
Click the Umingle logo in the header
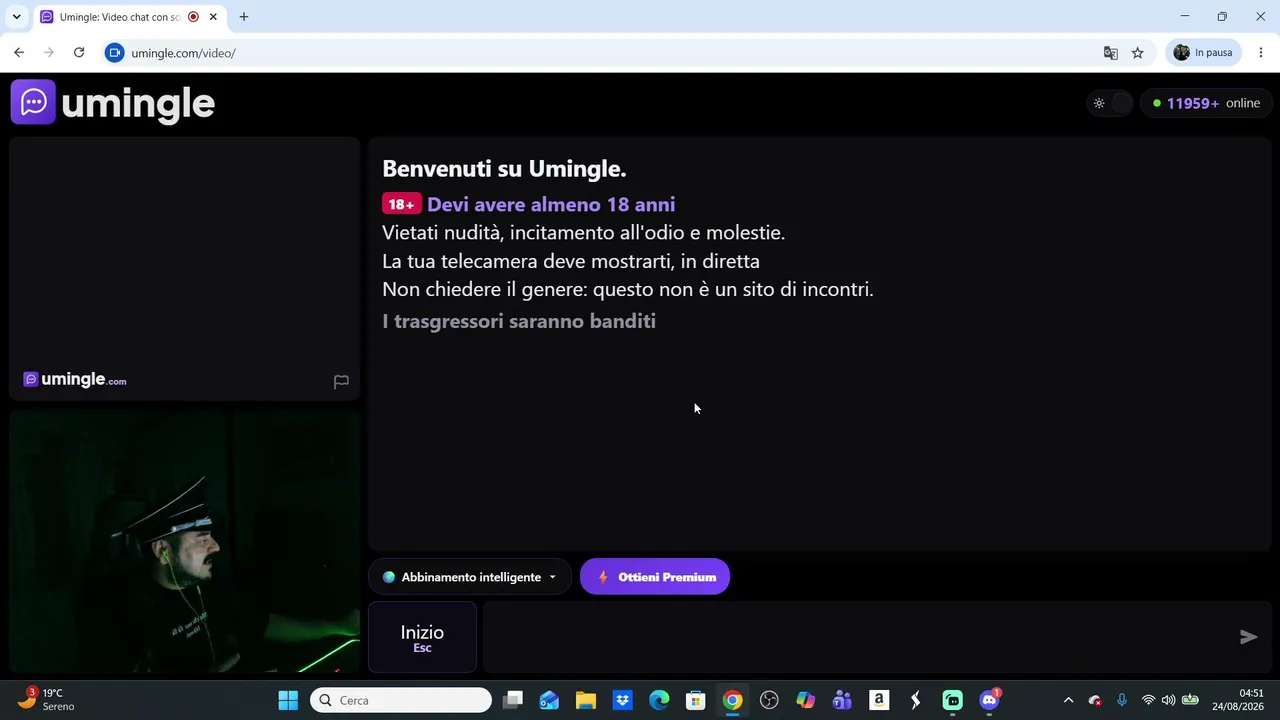[113, 103]
